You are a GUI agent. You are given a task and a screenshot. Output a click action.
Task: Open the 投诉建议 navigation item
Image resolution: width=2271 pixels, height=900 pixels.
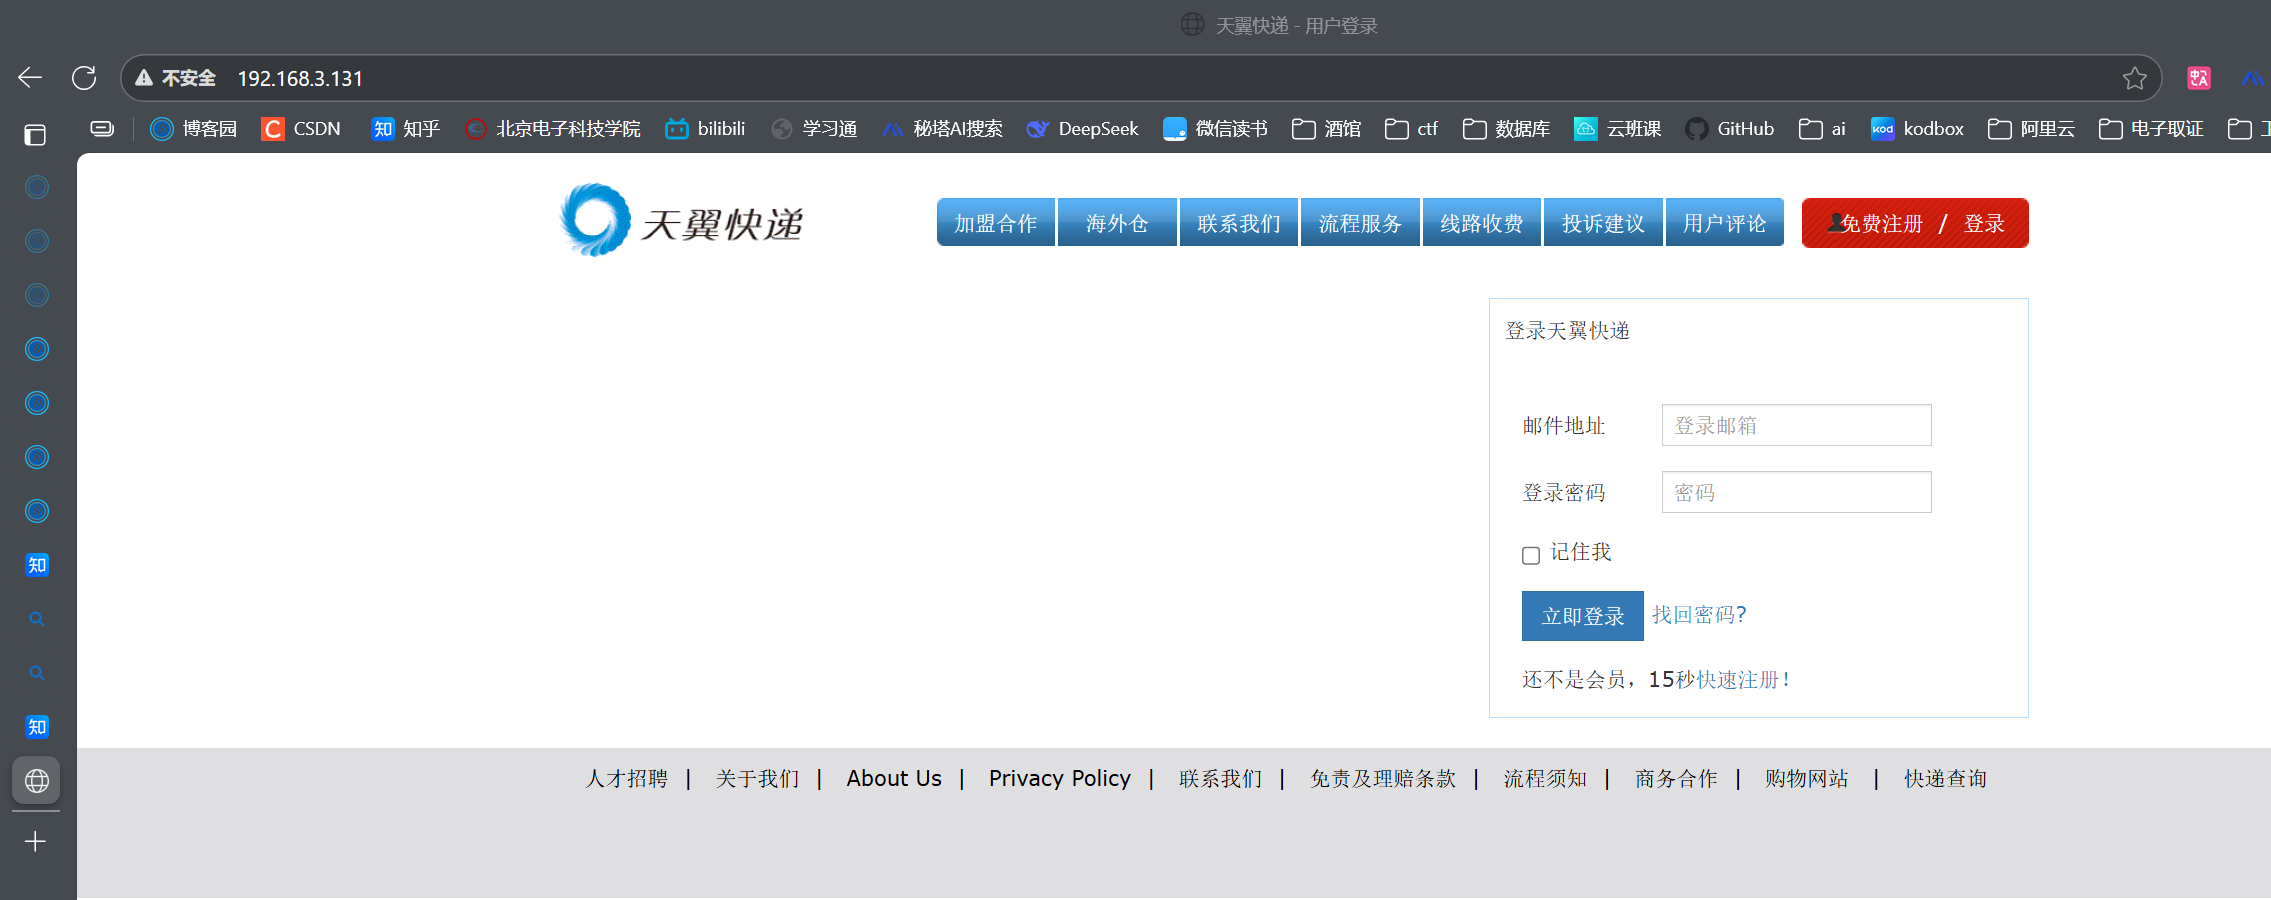pos(1603,222)
